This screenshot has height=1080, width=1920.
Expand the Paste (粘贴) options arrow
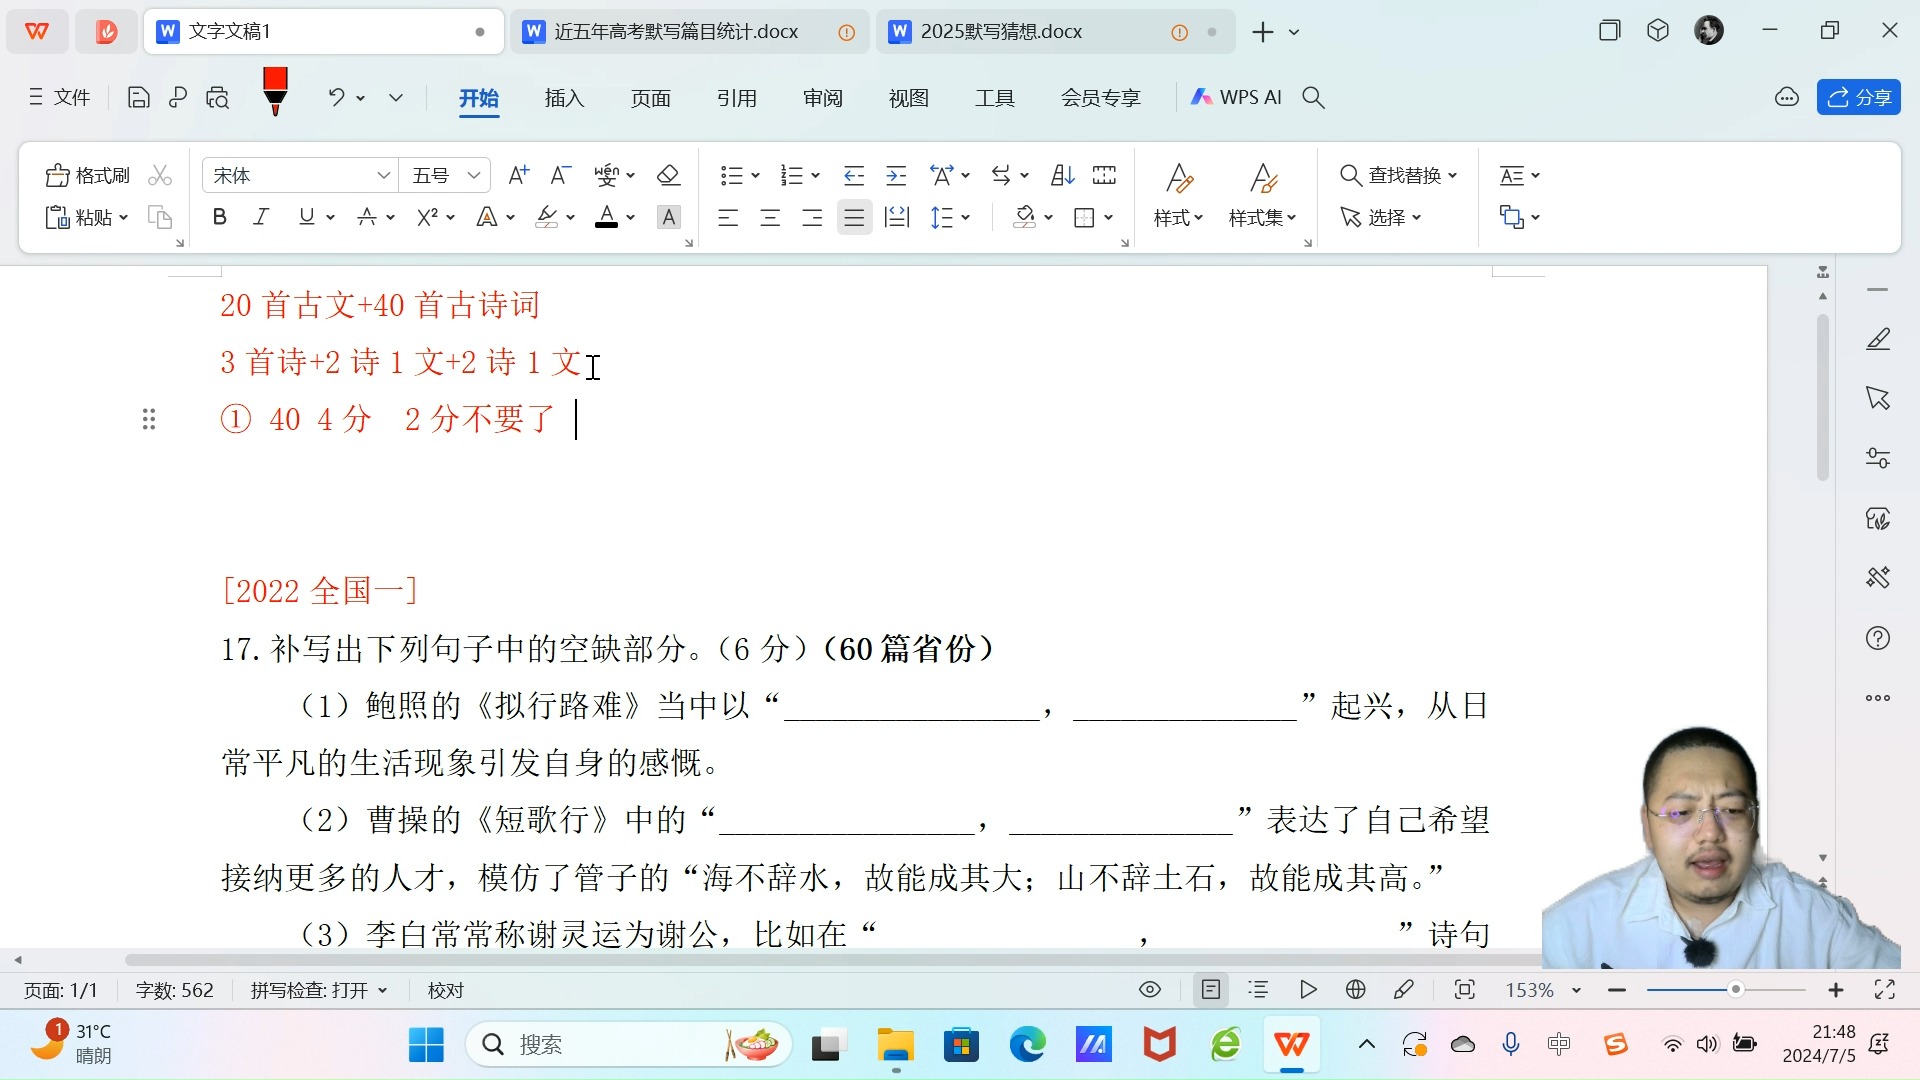click(124, 217)
